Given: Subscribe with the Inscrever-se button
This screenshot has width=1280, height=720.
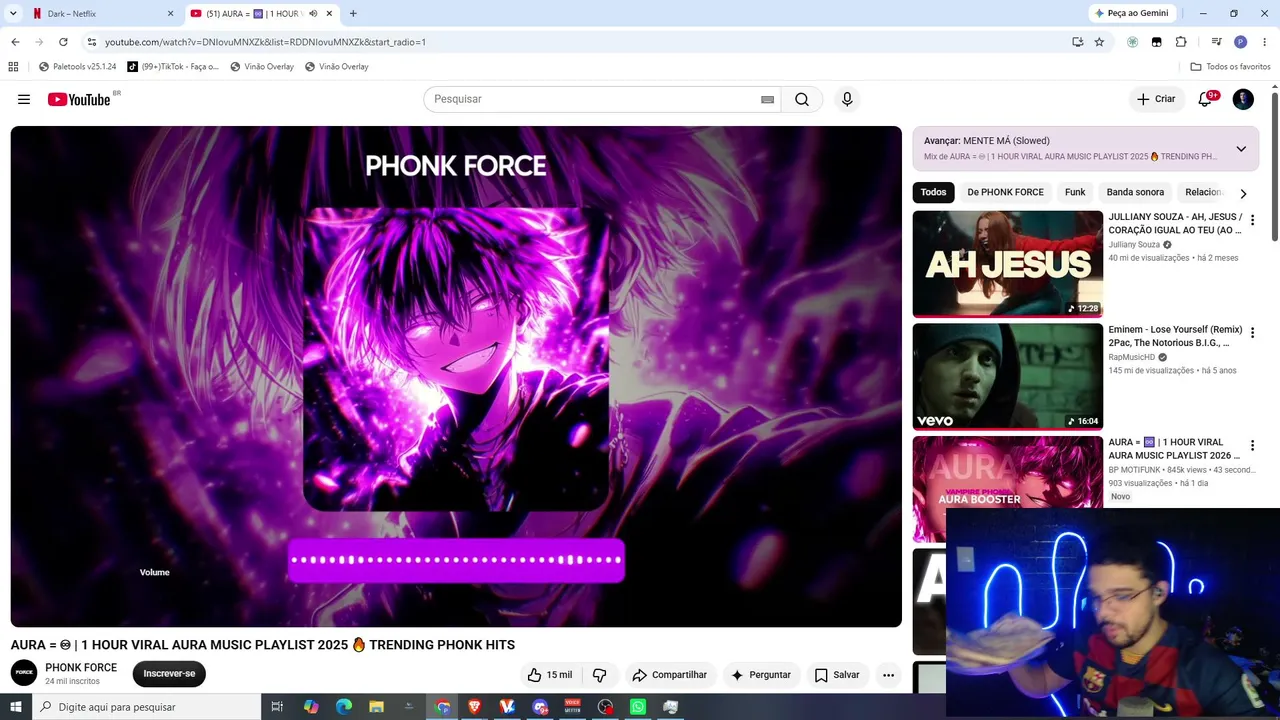Looking at the screenshot, I should 169,674.
